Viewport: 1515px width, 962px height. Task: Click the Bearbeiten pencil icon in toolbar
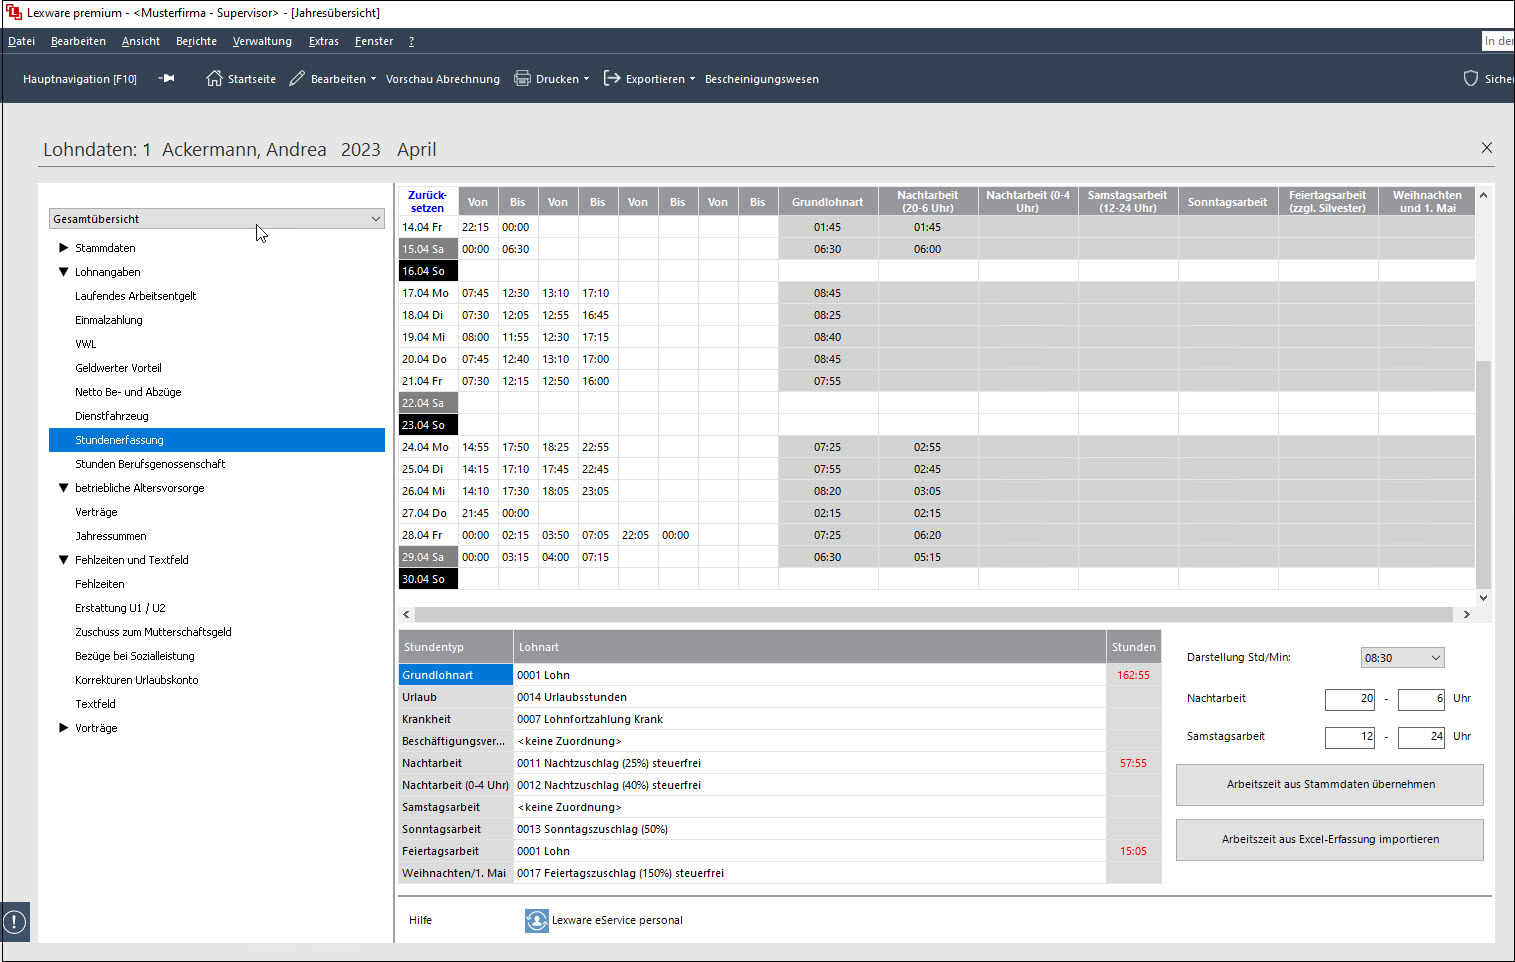point(297,78)
